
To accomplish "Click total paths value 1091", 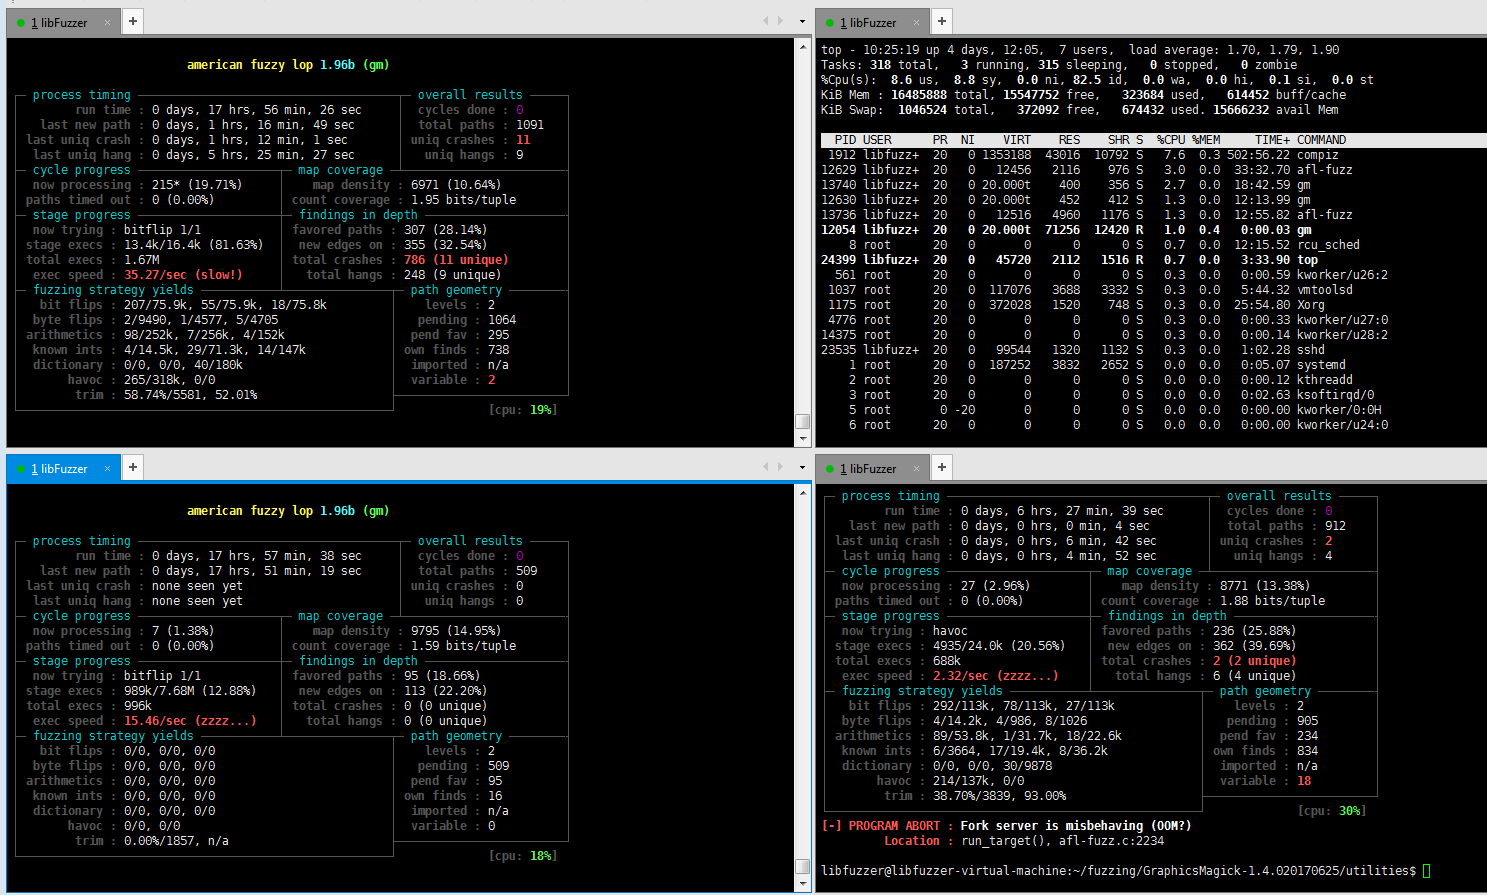I will (530, 125).
